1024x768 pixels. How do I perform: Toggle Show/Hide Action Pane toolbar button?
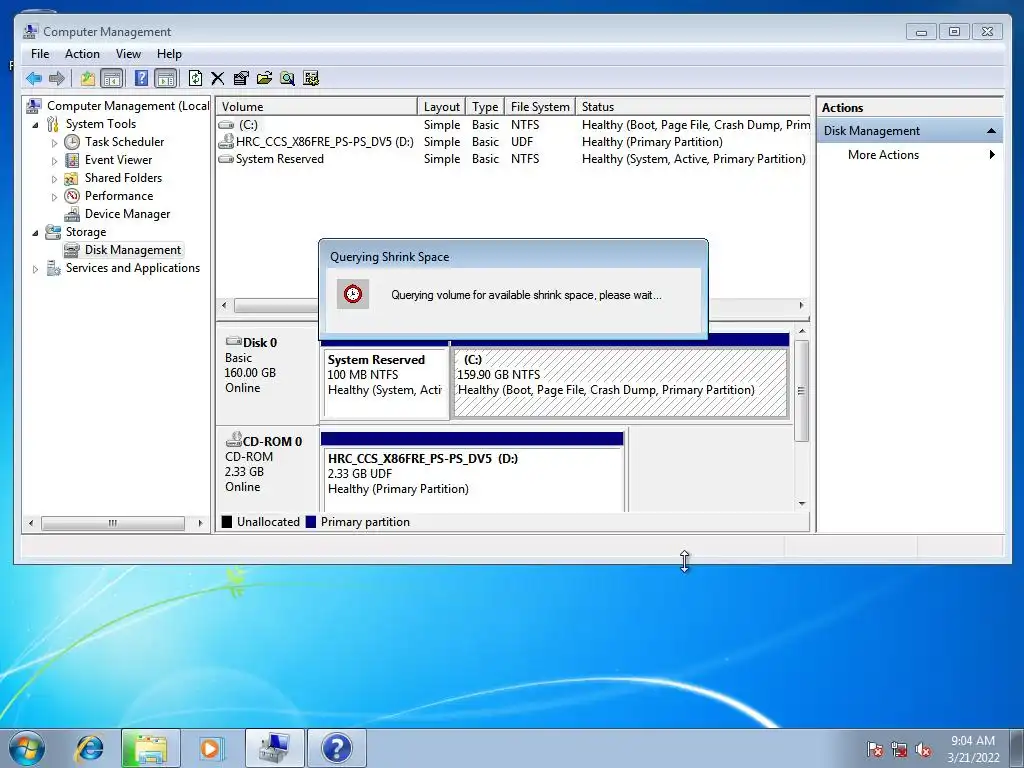pos(166,78)
